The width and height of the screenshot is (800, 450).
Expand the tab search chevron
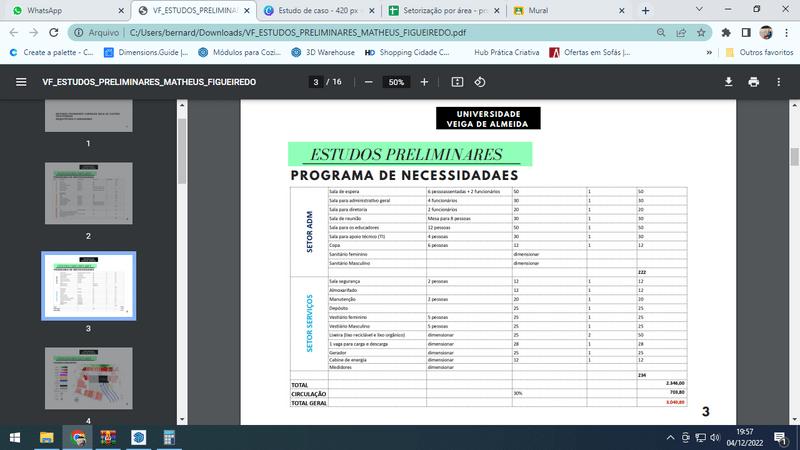point(699,9)
